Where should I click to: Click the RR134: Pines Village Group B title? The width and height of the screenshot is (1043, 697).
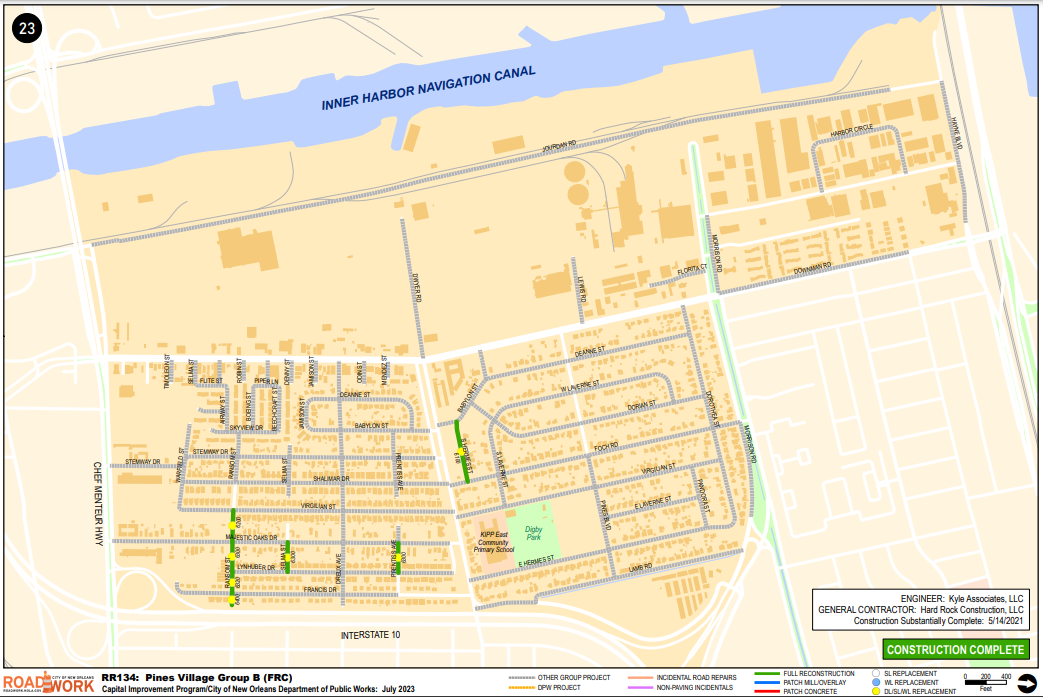[x=197, y=678]
